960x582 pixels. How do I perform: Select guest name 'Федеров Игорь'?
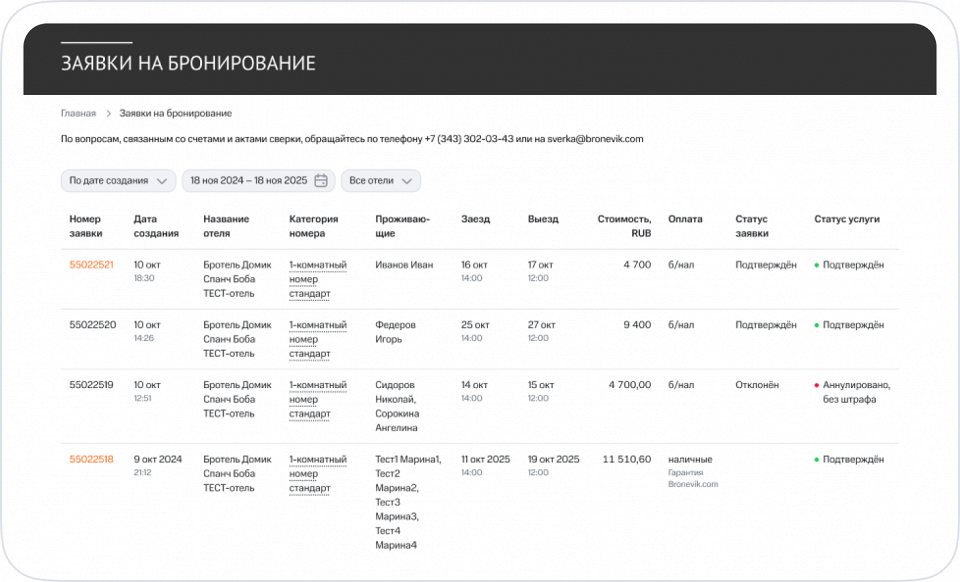(x=396, y=332)
